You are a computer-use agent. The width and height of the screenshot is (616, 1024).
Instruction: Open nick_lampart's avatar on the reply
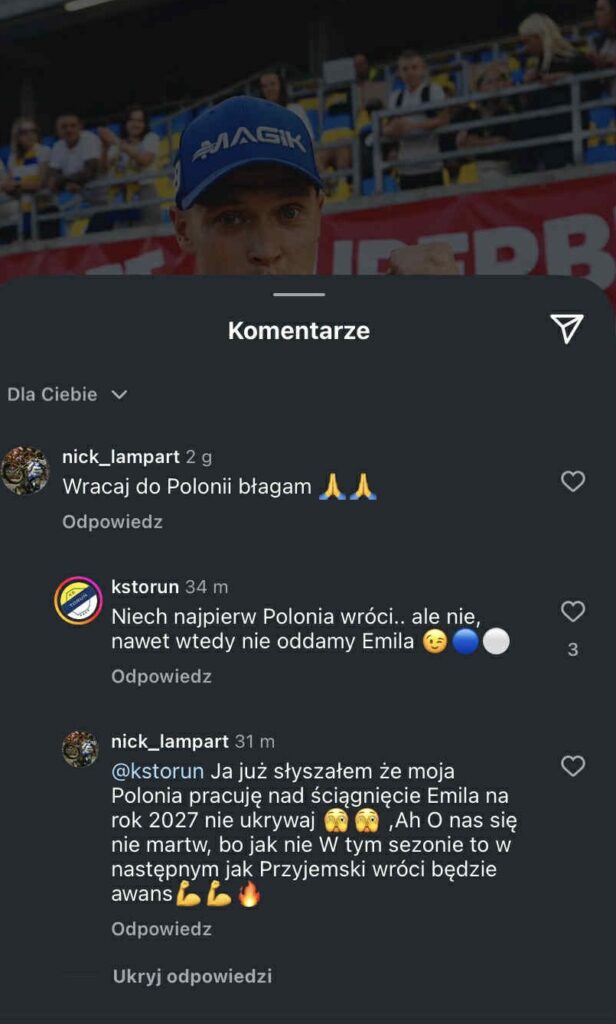coord(80,748)
